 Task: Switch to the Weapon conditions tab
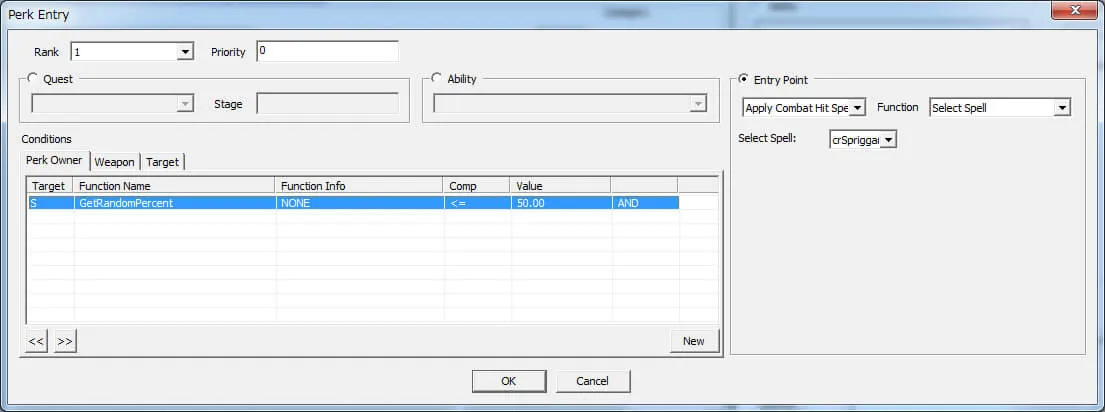click(115, 162)
